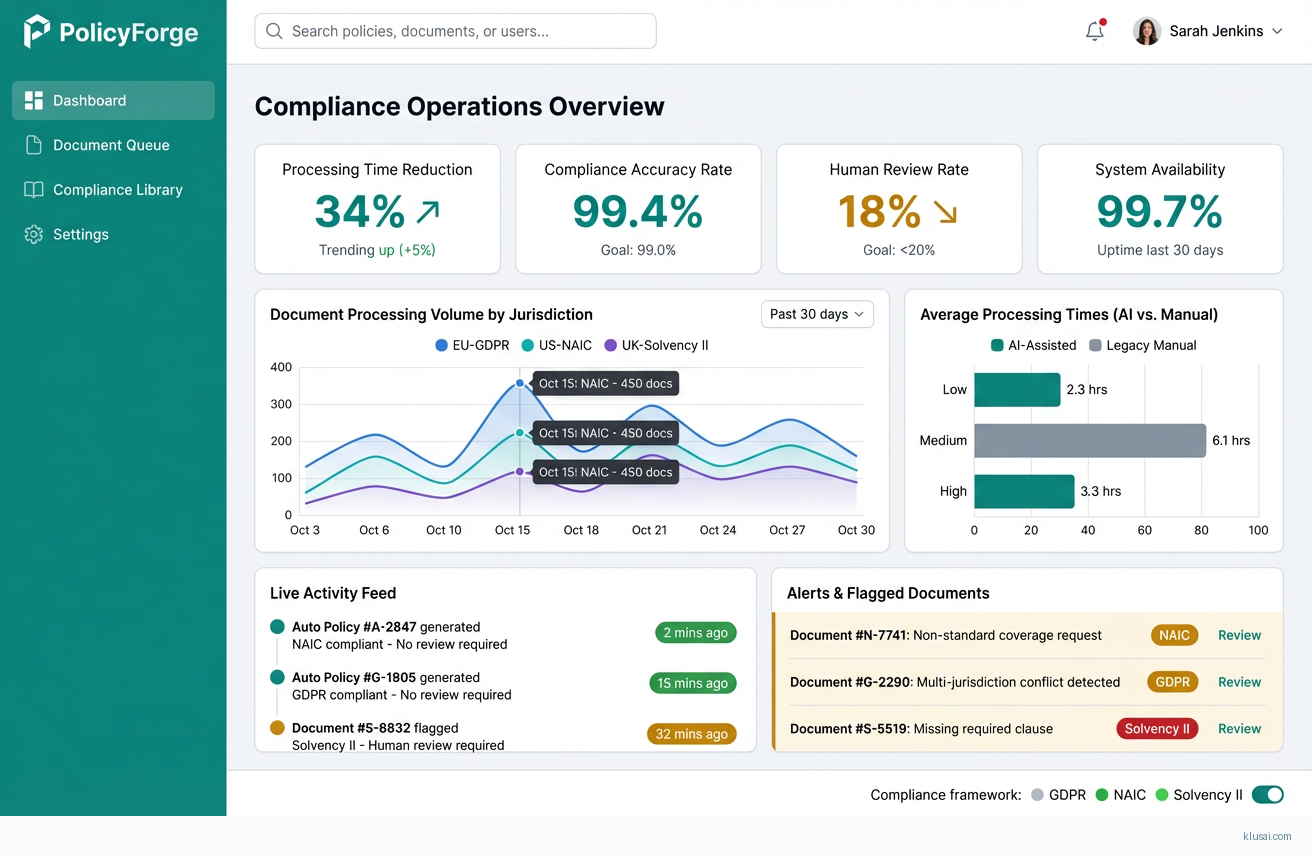The width and height of the screenshot is (1312, 856).
Task: Go to Document Queue menu item
Action: click(111, 145)
